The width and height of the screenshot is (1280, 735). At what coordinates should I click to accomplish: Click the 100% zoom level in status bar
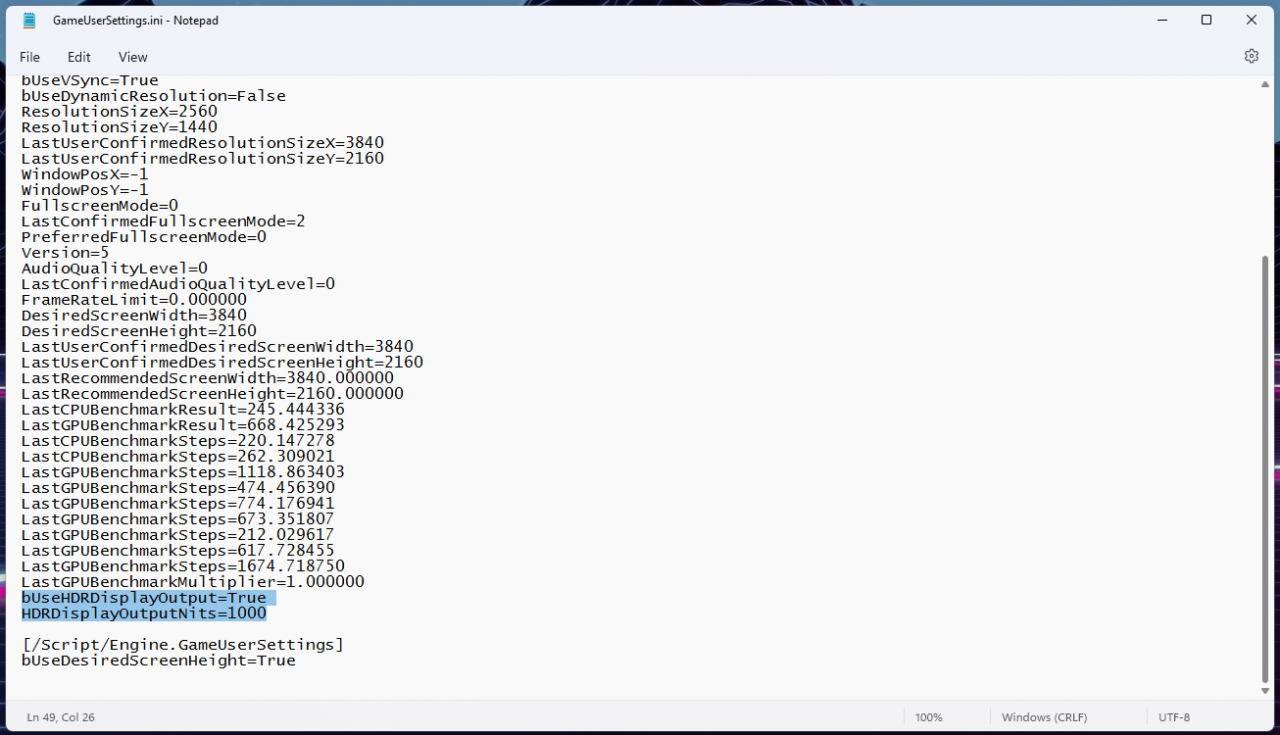[929, 717]
